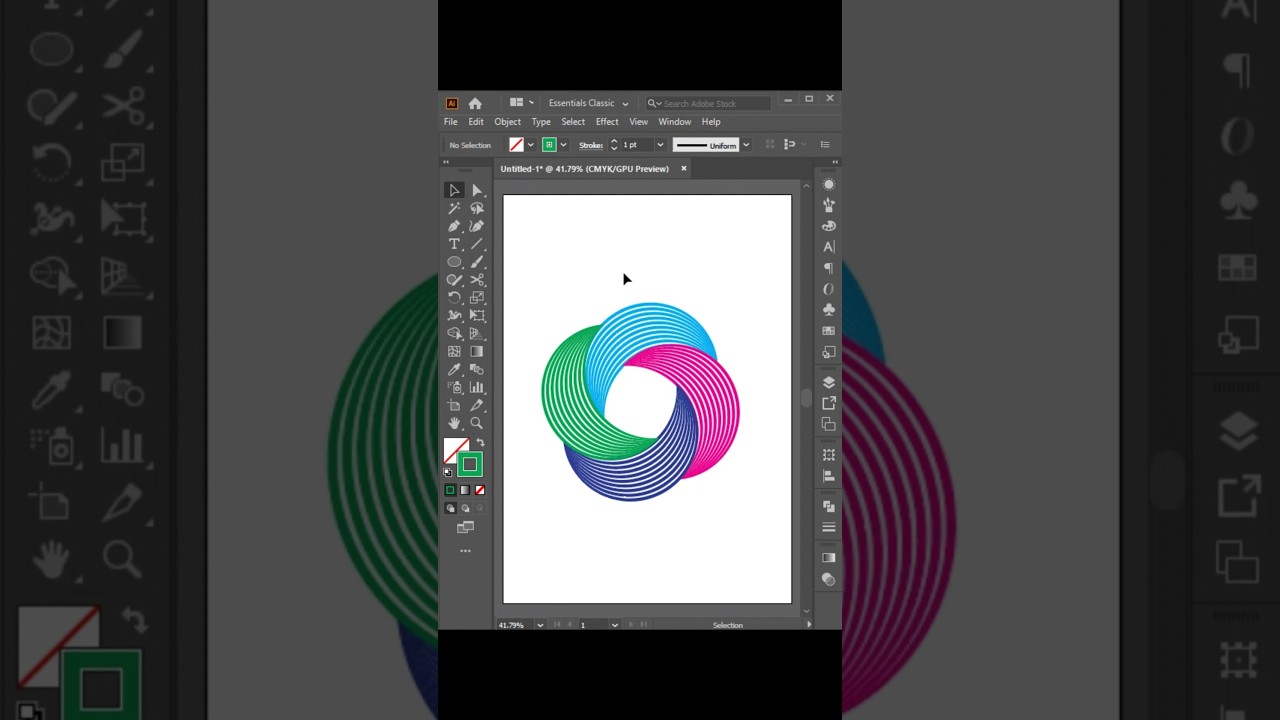The width and height of the screenshot is (1280, 720).
Task: Open the stroke weight dropdown
Action: (x=660, y=145)
